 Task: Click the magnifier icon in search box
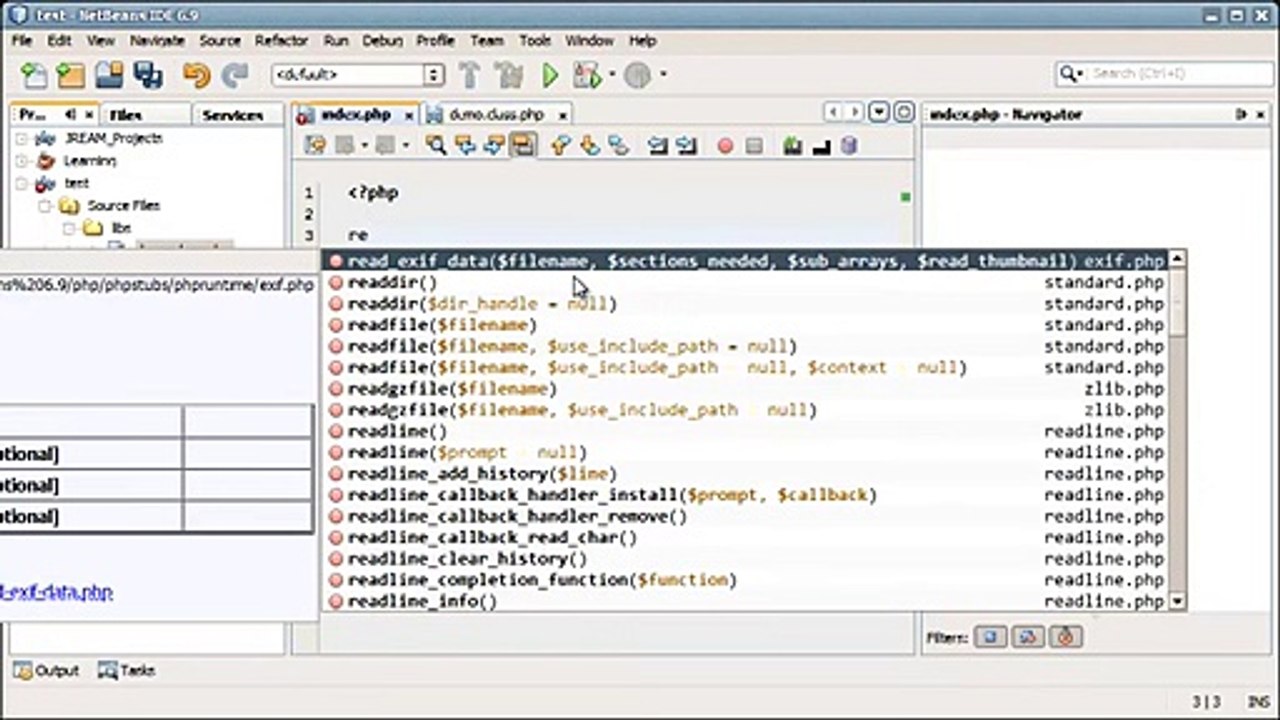pyautogui.click(x=1070, y=74)
